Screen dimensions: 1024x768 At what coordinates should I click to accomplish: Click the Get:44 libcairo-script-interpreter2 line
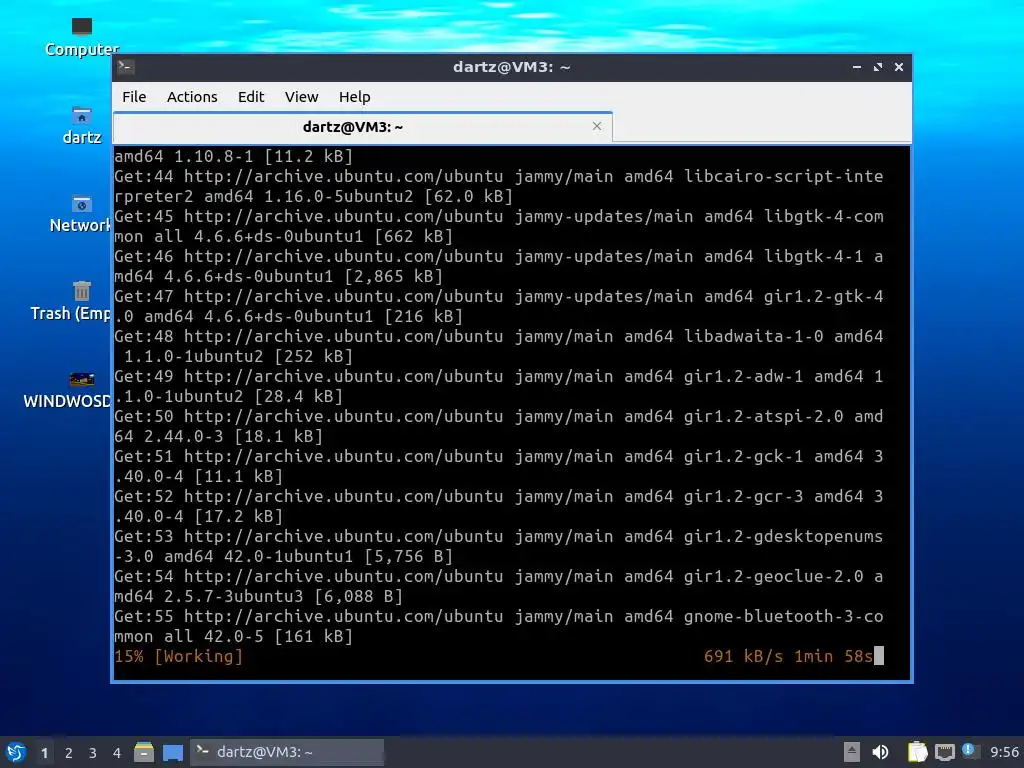click(499, 186)
